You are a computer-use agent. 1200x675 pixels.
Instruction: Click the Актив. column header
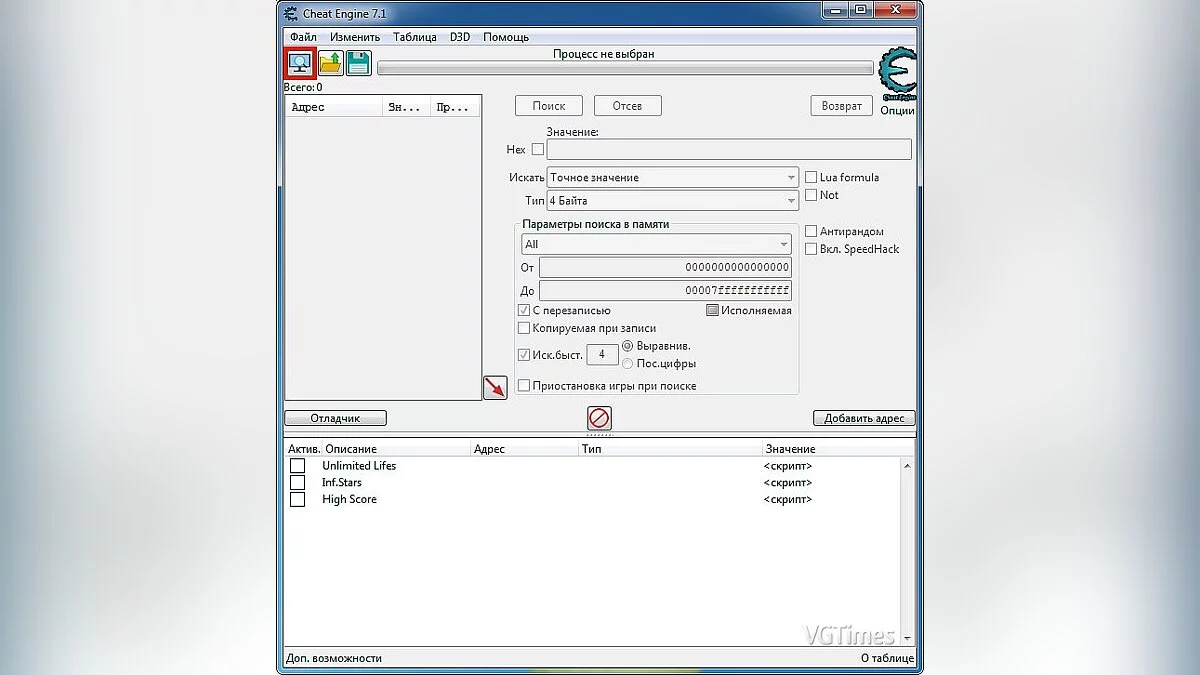(x=304, y=449)
